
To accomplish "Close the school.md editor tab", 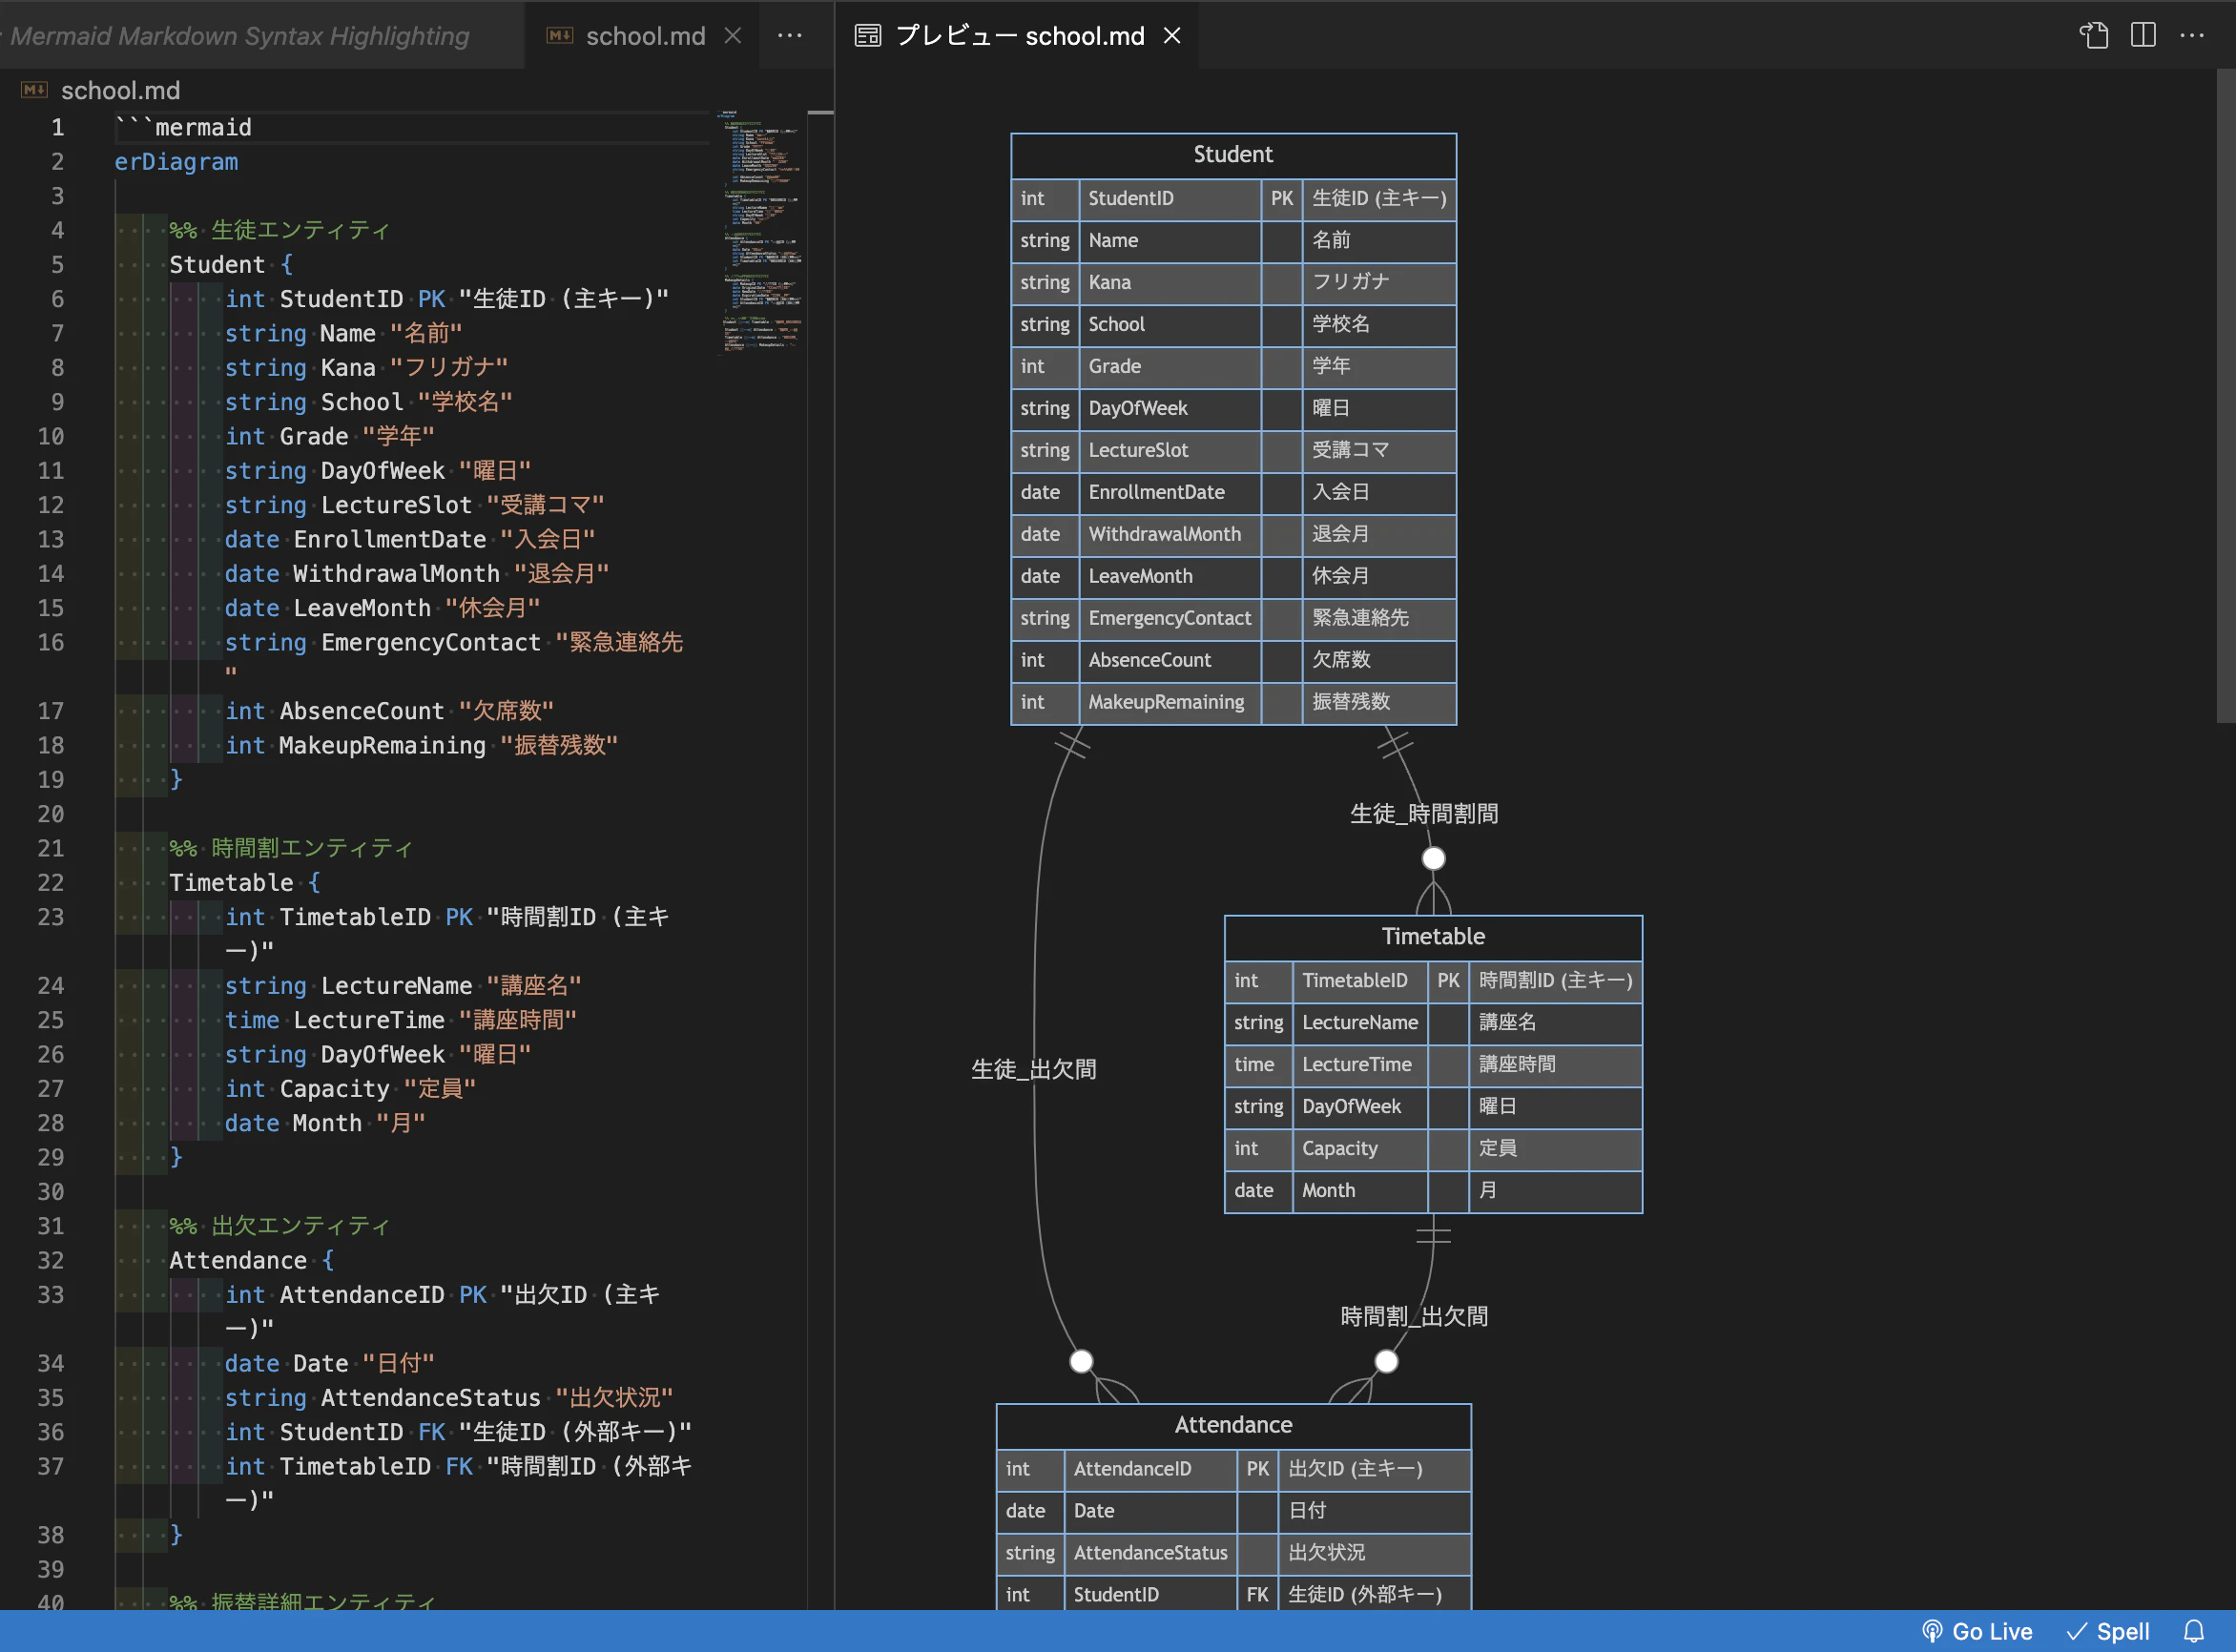I will pyautogui.click(x=733, y=36).
